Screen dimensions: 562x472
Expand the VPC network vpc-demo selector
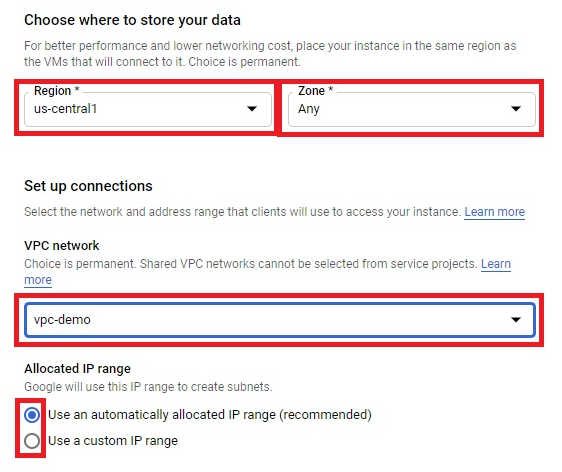280,320
